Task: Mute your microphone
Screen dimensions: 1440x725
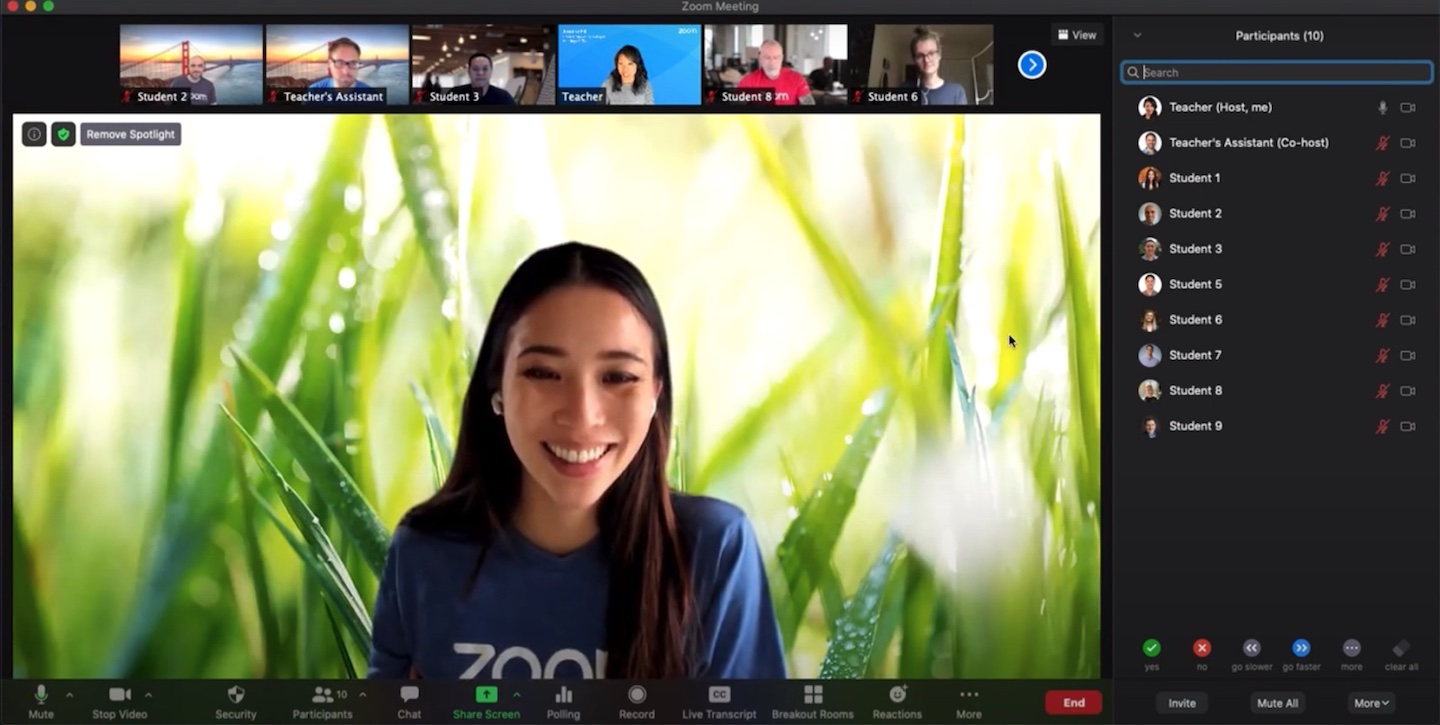Action: pyautogui.click(x=40, y=700)
